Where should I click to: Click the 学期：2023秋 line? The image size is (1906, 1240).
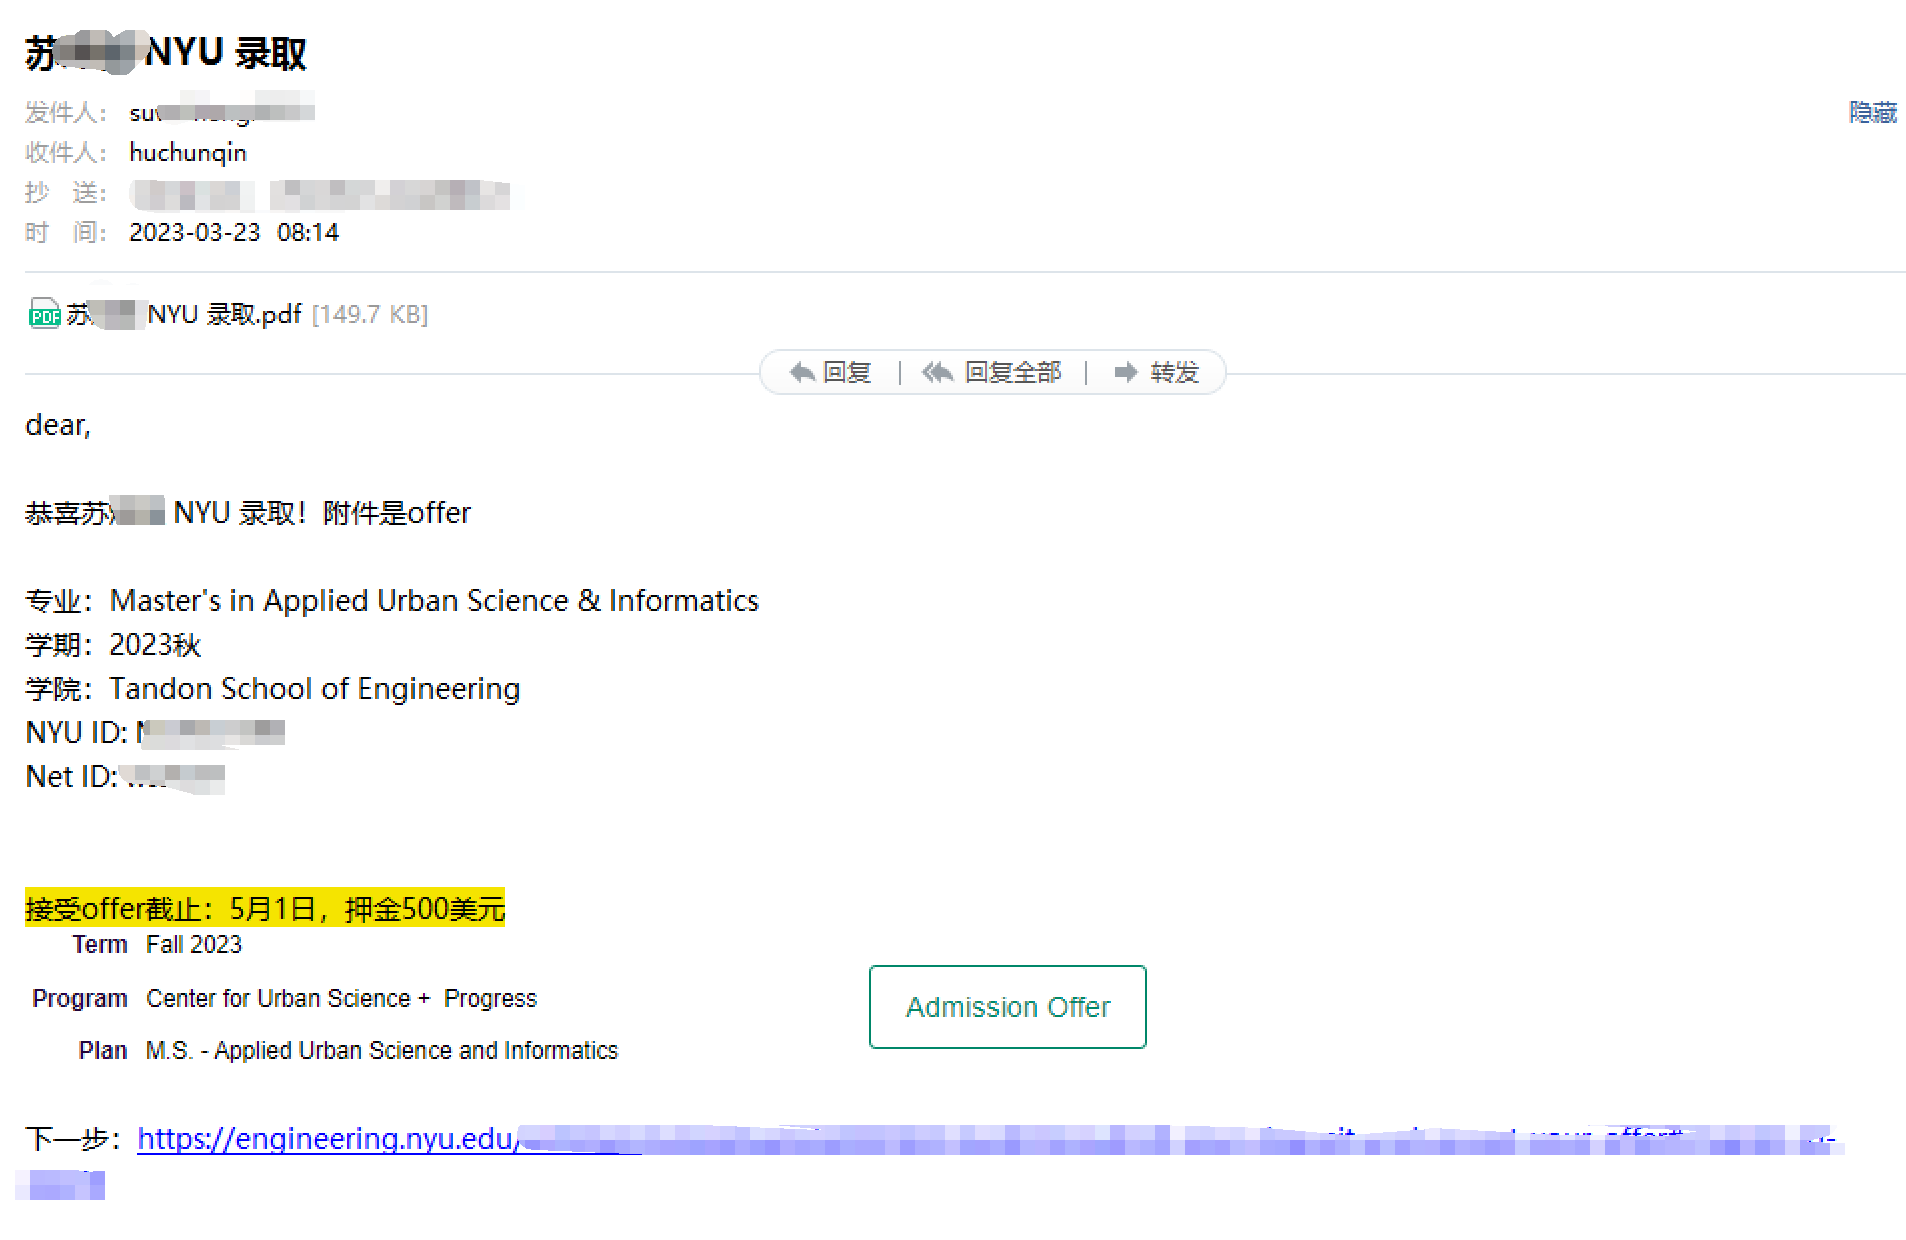(x=113, y=645)
